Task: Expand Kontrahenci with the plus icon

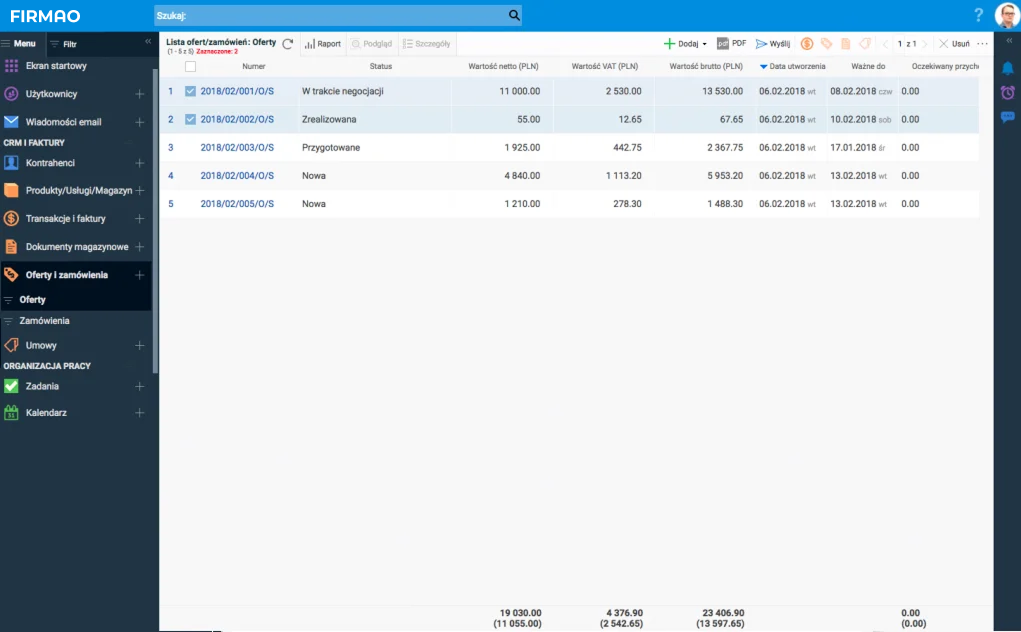Action: tap(139, 163)
